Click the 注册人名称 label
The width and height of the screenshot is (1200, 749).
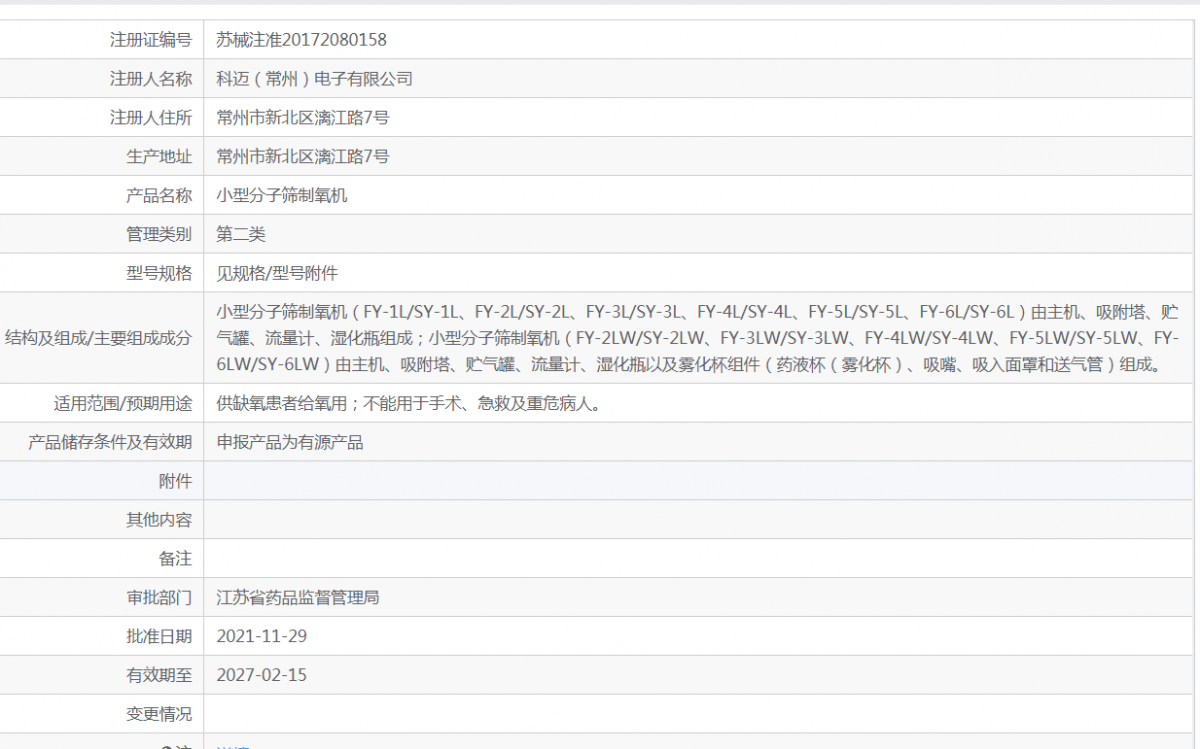tap(151, 79)
